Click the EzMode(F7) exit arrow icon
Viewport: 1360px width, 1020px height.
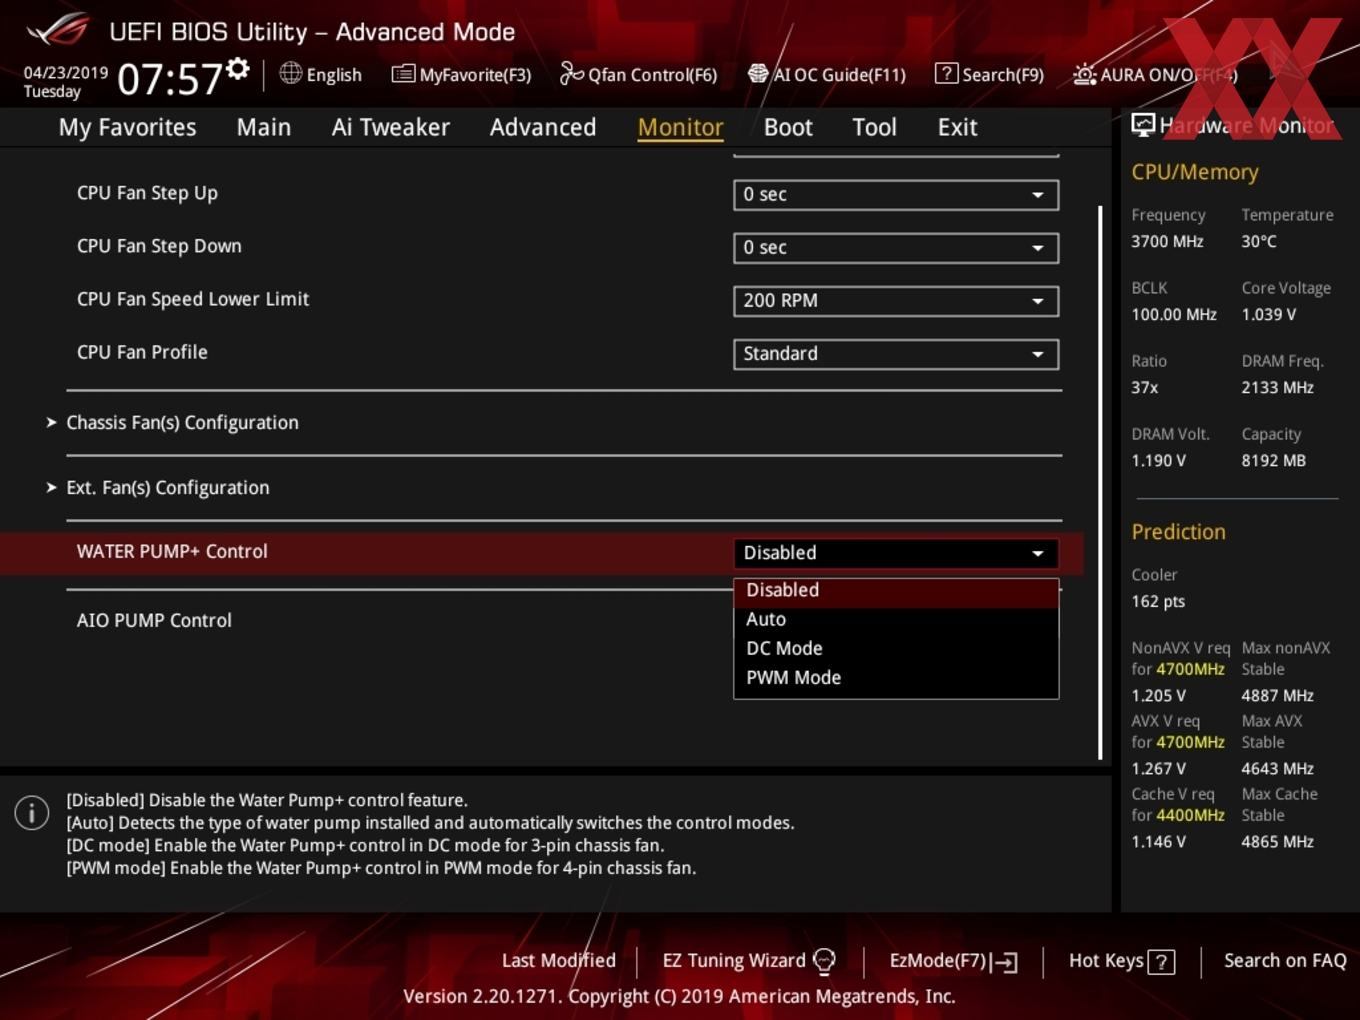[x=1005, y=962]
